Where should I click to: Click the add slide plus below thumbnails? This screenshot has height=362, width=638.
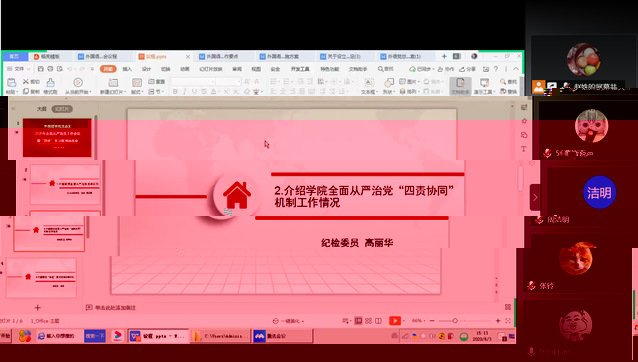pos(37,308)
